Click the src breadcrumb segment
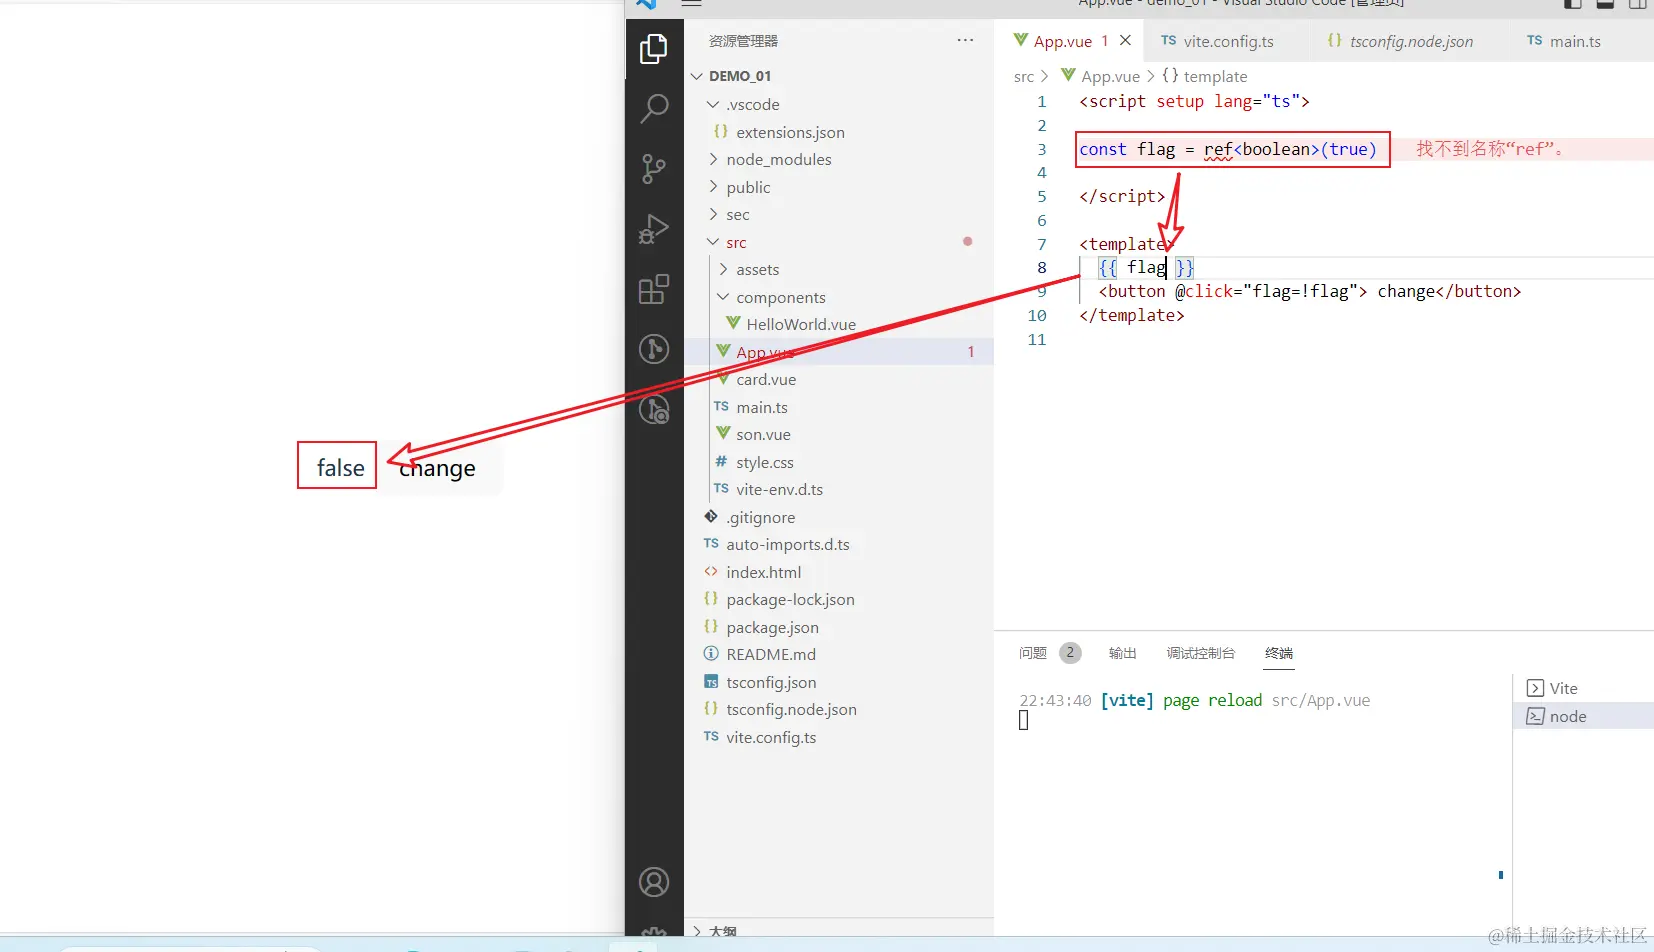 tap(1024, 76)
